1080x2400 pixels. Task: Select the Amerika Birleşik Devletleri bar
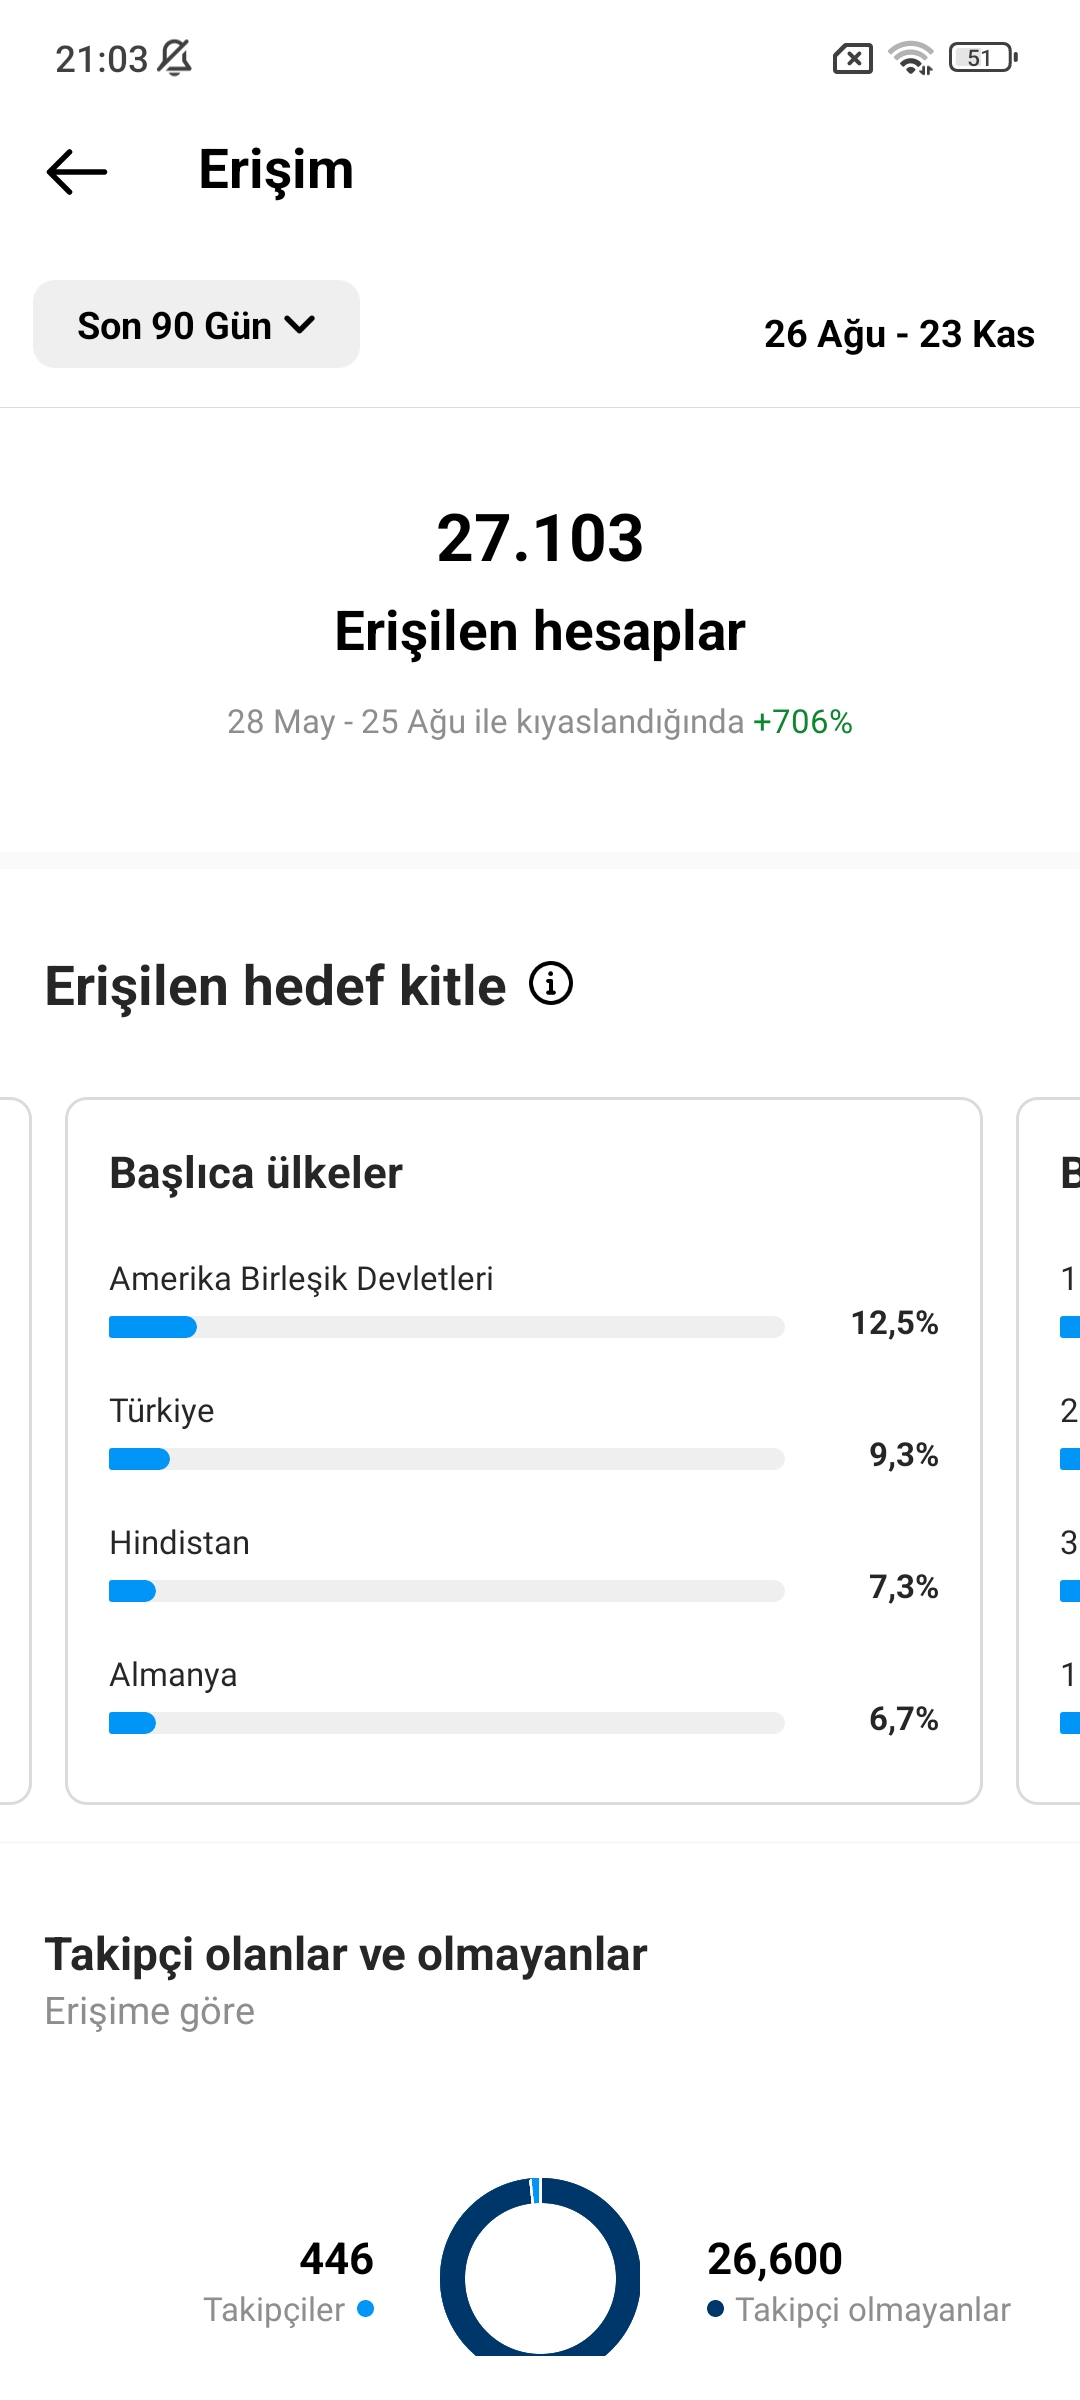[446, 1327]
